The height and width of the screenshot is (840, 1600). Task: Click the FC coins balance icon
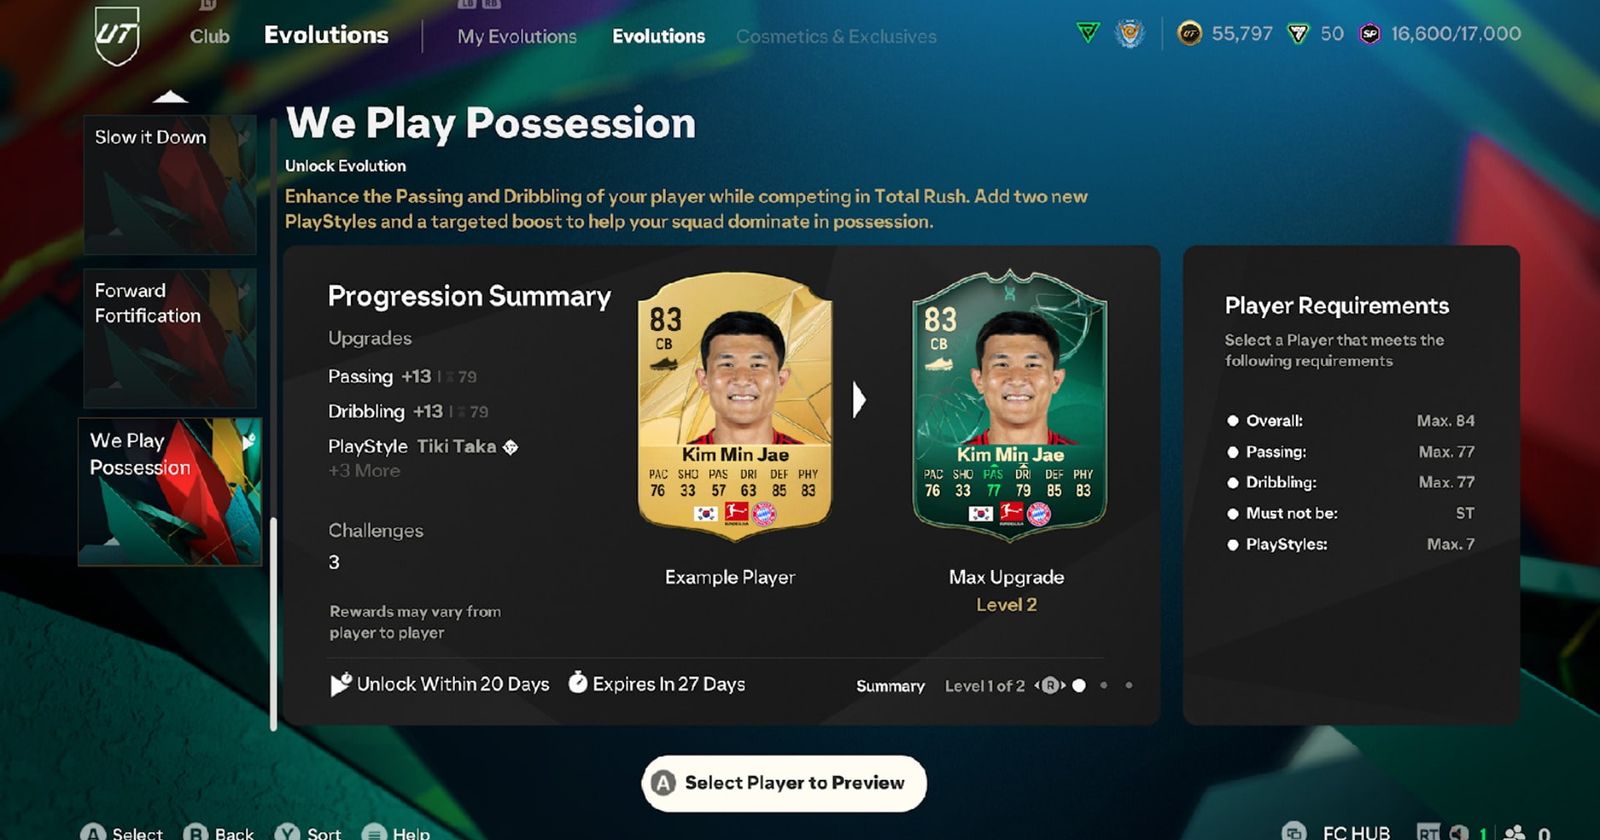point(1189,34)
